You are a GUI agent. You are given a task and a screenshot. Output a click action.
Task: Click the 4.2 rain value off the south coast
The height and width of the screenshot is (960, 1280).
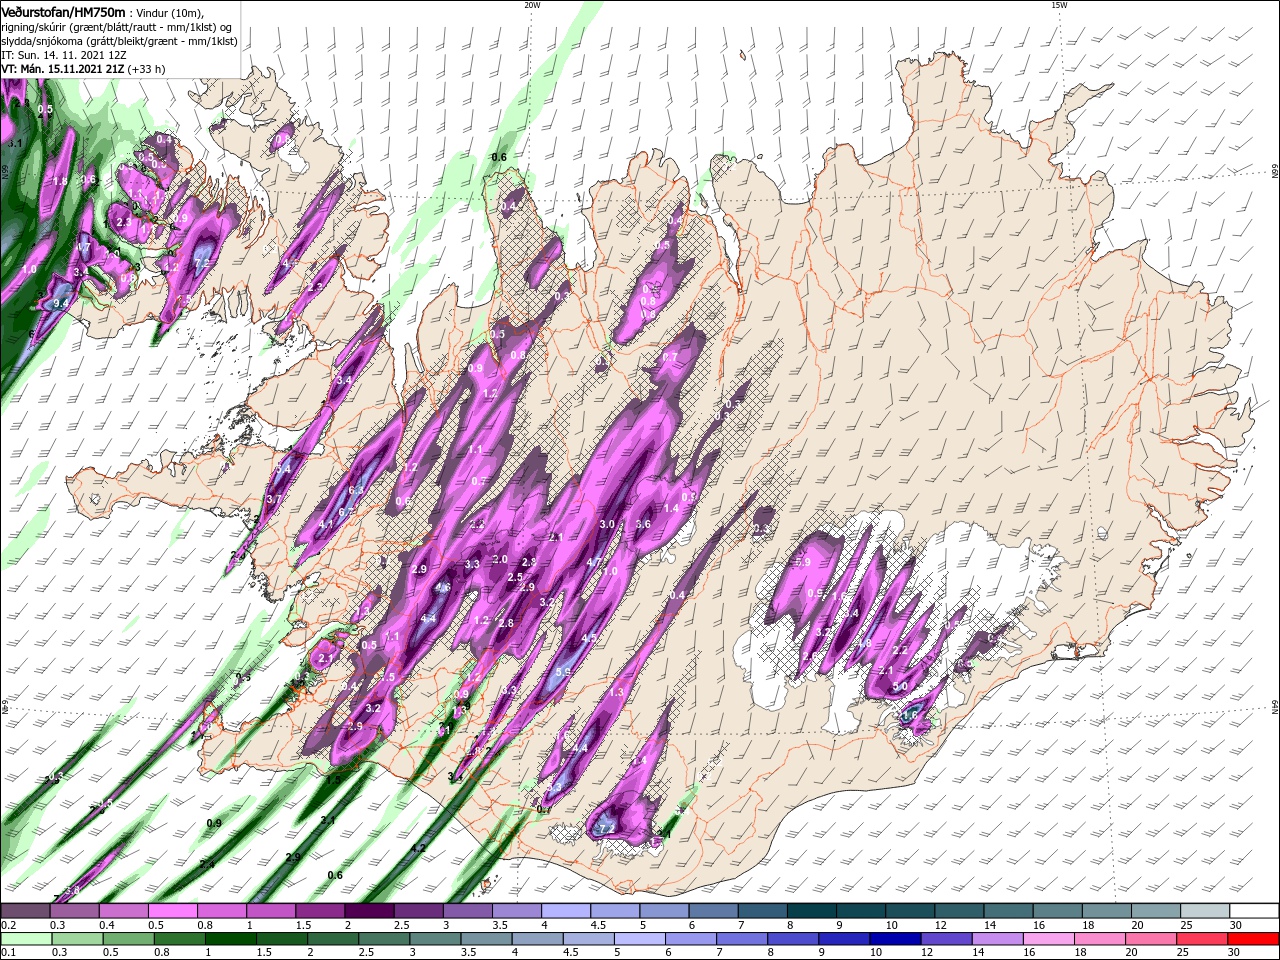(419, 848)
